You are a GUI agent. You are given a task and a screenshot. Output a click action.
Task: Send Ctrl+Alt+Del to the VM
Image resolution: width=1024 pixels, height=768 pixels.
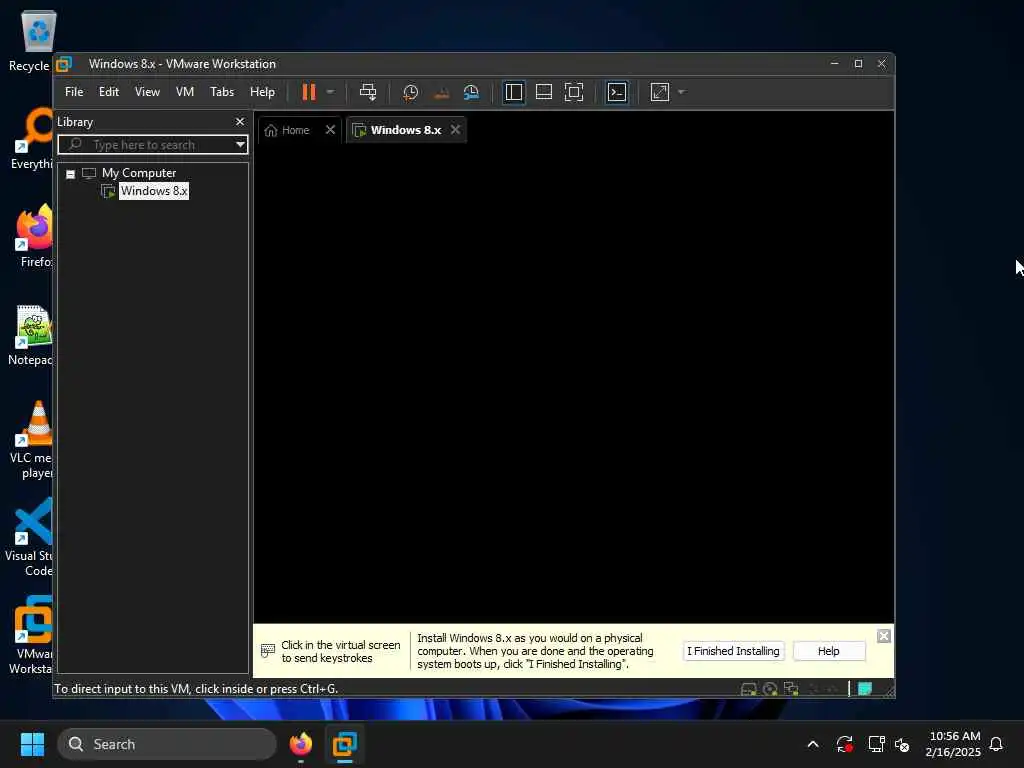368,92
